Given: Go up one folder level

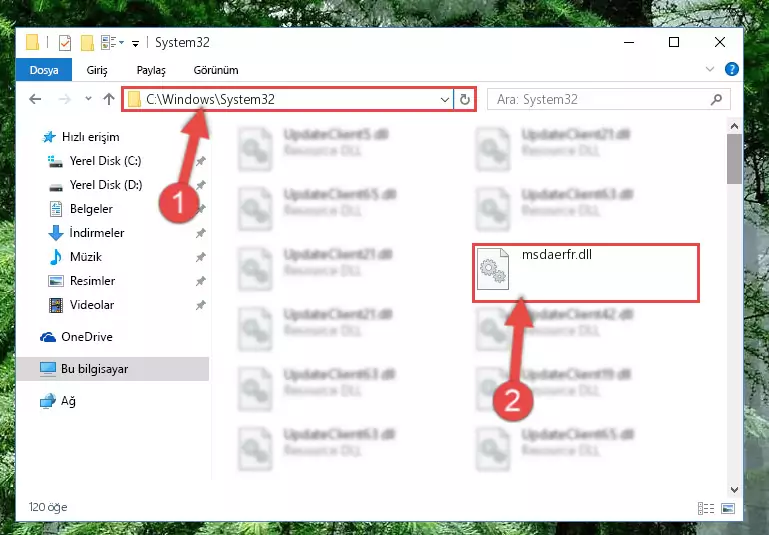Looking at the screenshot, I should coord(109,99).
